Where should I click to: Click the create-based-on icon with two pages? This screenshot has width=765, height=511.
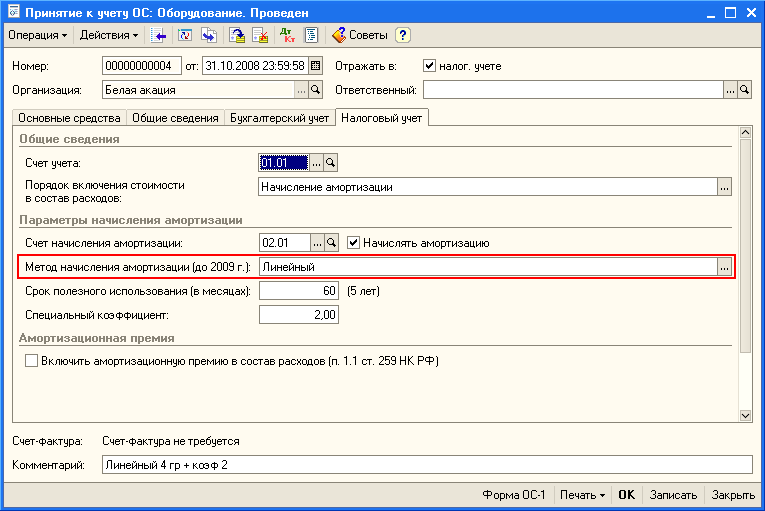coord(209,35)
